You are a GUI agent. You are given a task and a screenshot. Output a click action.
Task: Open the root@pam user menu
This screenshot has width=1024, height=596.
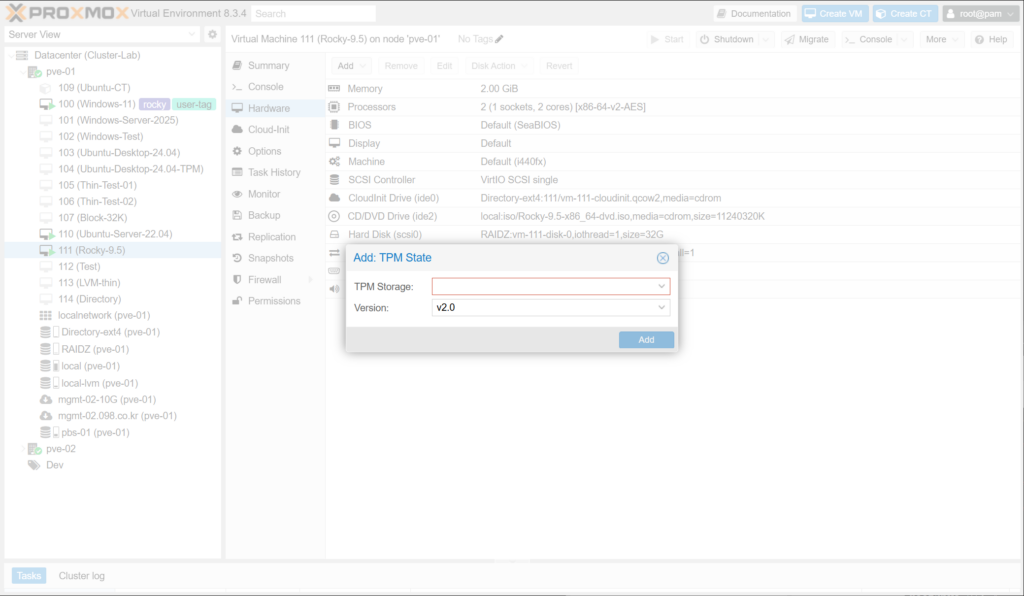[980, 14]
